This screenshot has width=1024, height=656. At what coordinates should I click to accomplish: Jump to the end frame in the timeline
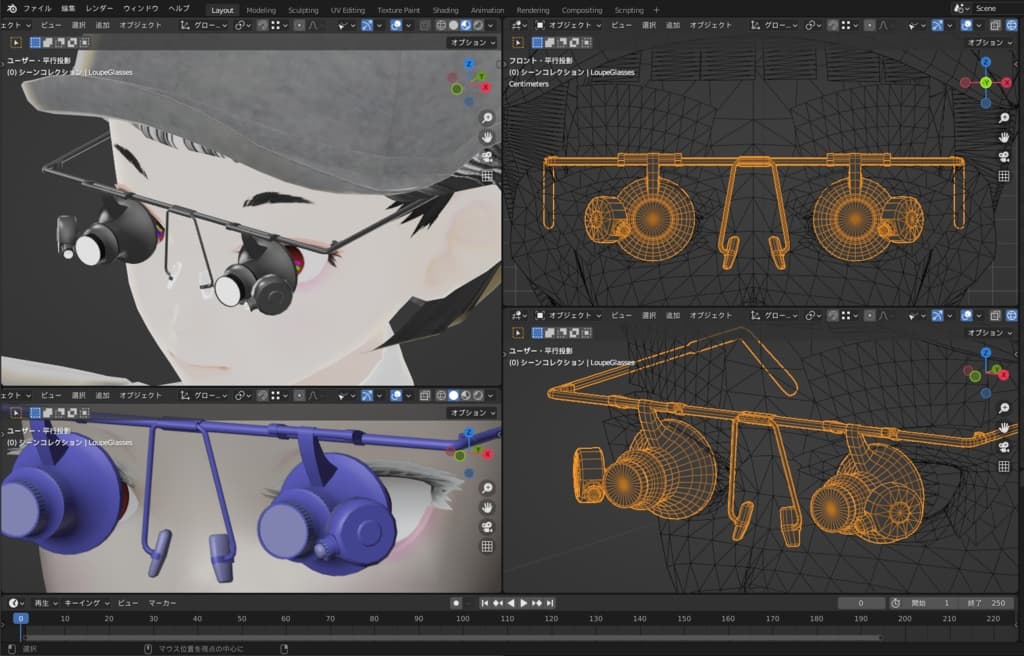[550, 603]
